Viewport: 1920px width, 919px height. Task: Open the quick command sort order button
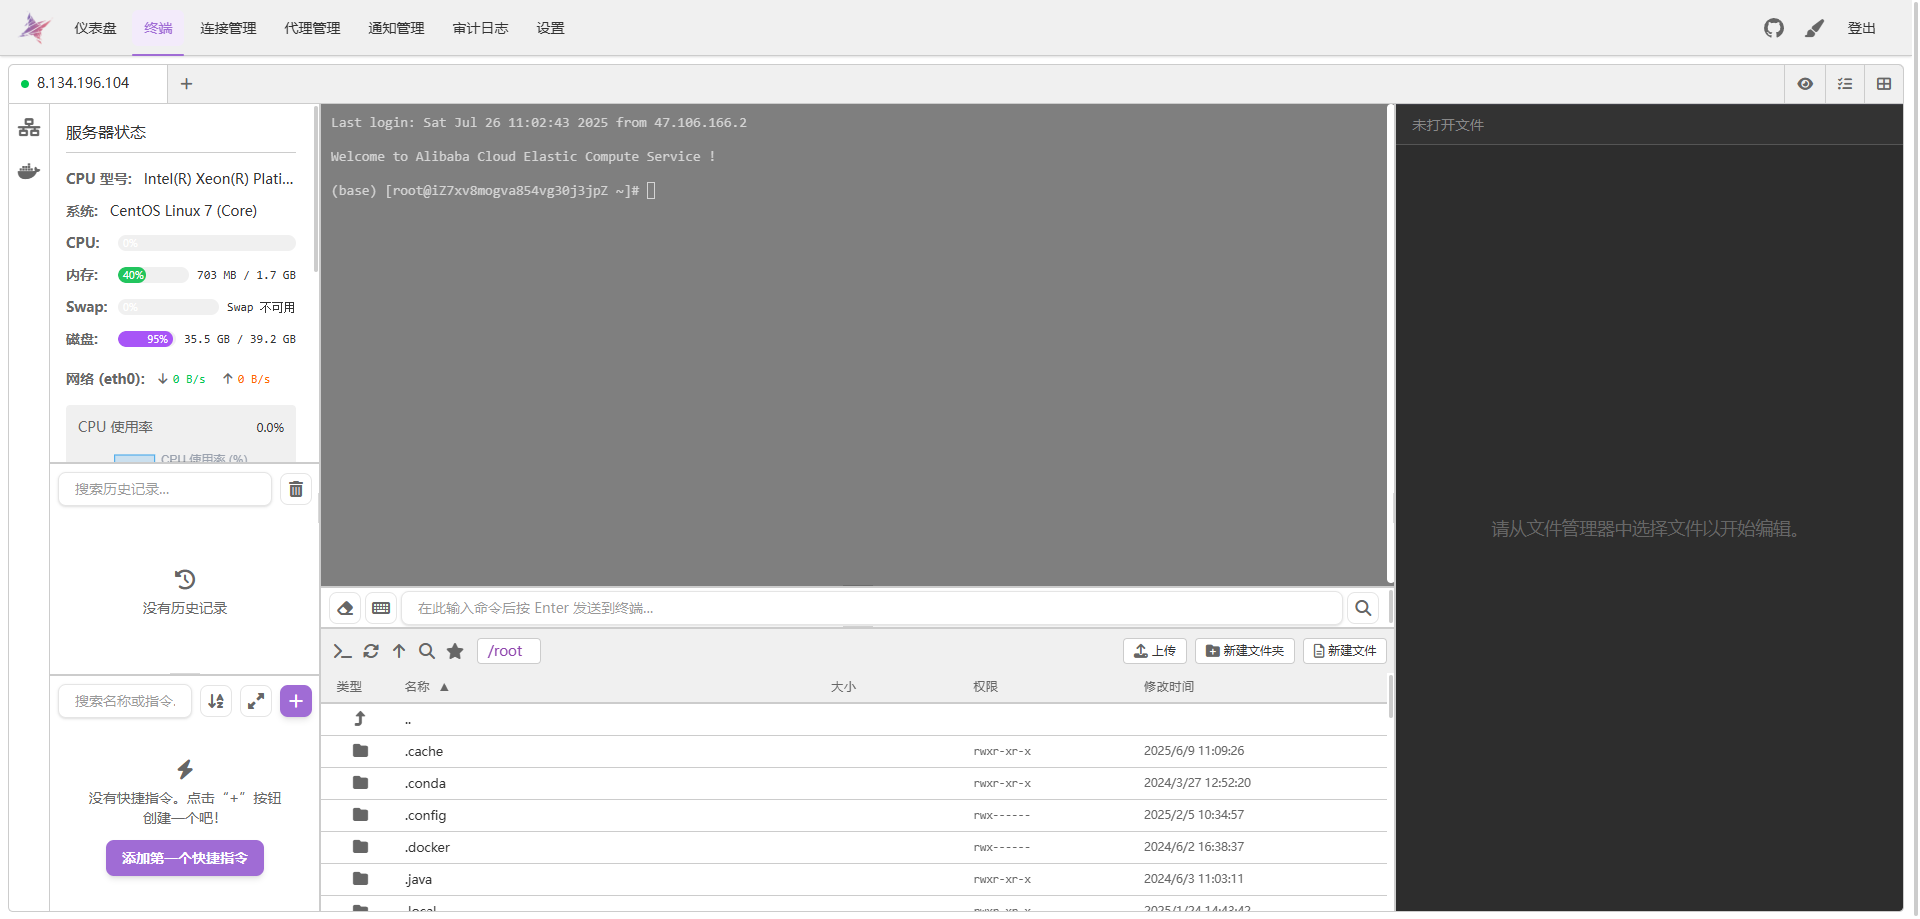click(216, 701)
